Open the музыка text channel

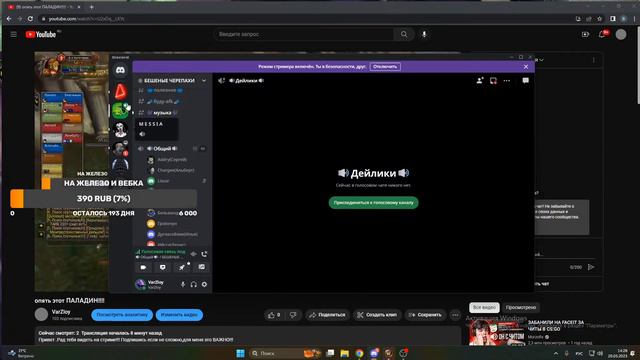[162, 113]
